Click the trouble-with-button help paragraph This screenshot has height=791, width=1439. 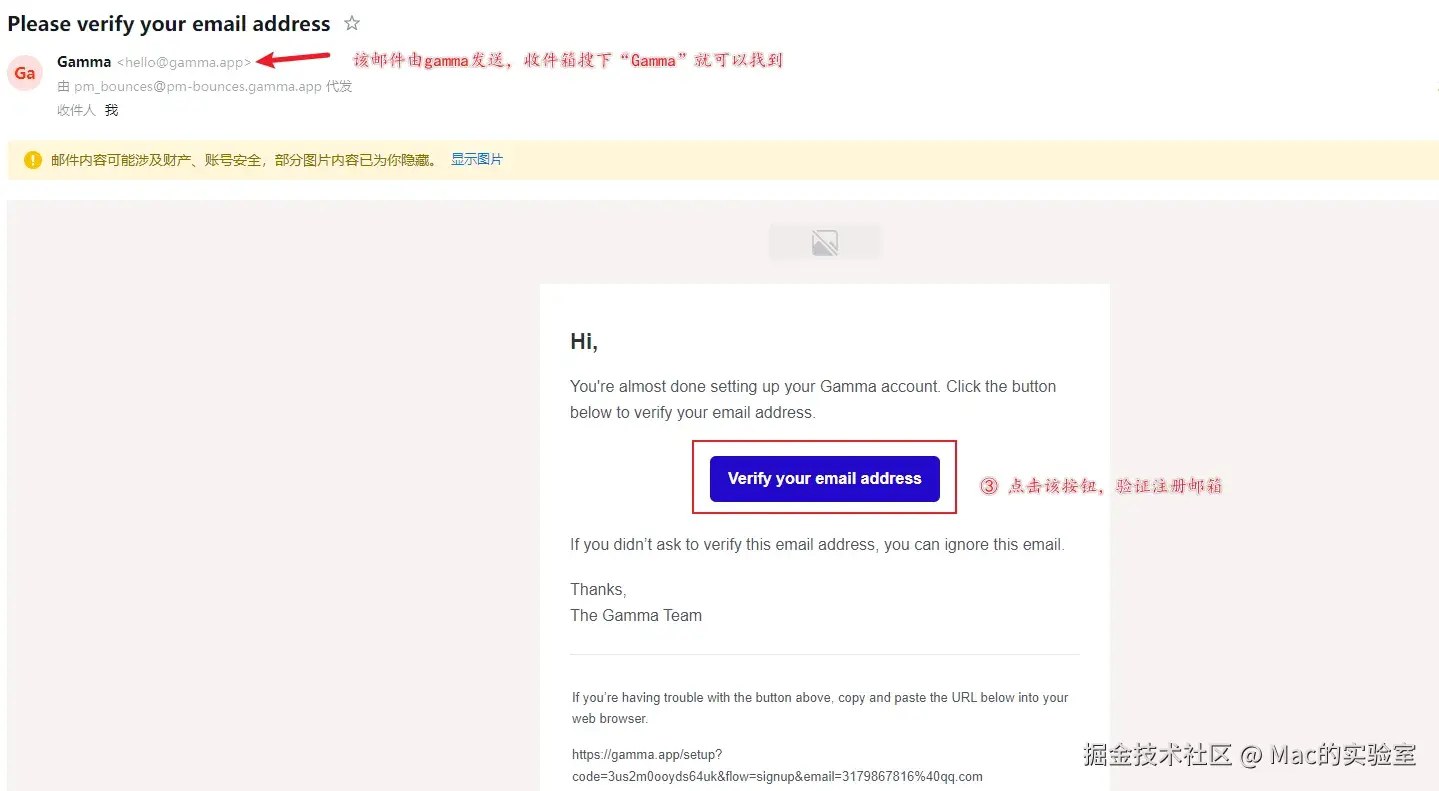820,708
